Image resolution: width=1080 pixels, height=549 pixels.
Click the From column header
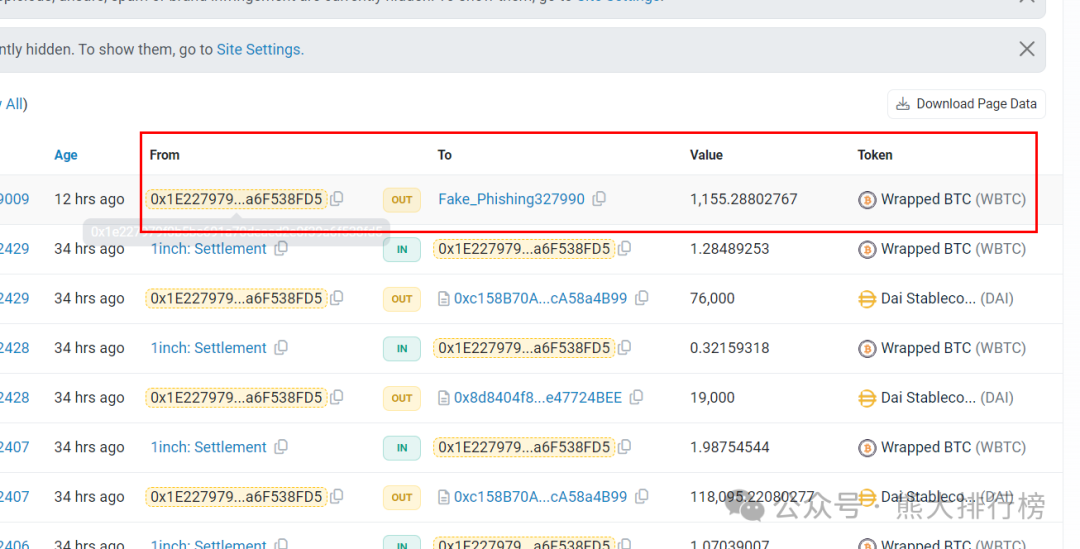(165, 155)
